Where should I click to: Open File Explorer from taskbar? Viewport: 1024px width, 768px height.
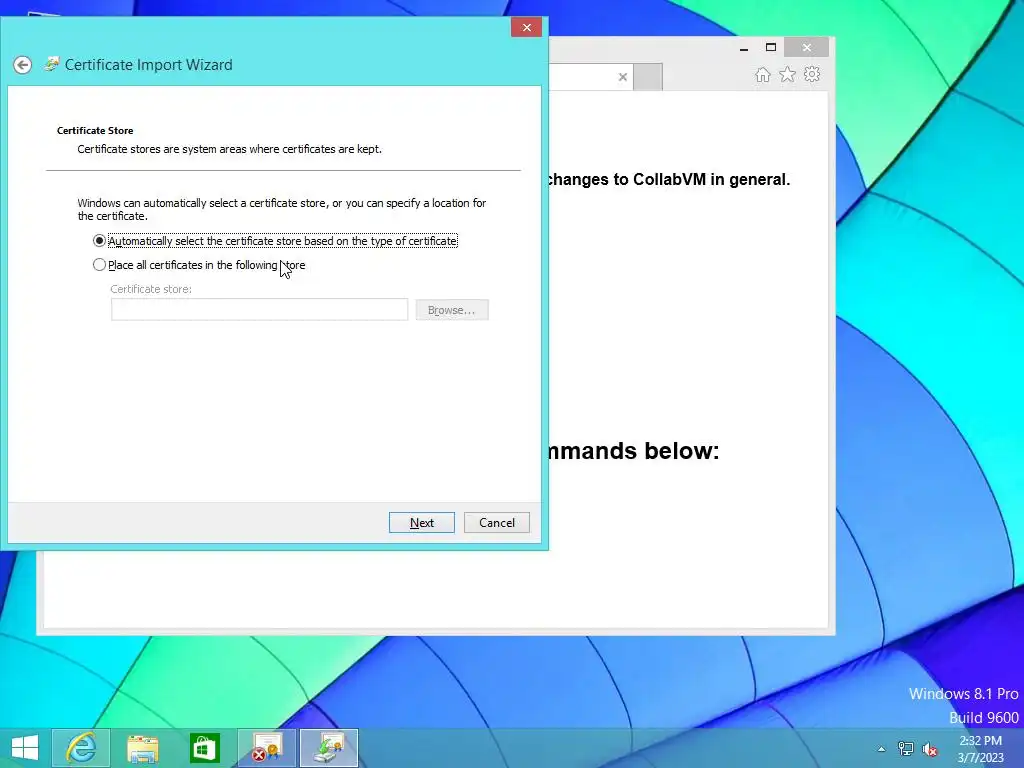point(142,748)
